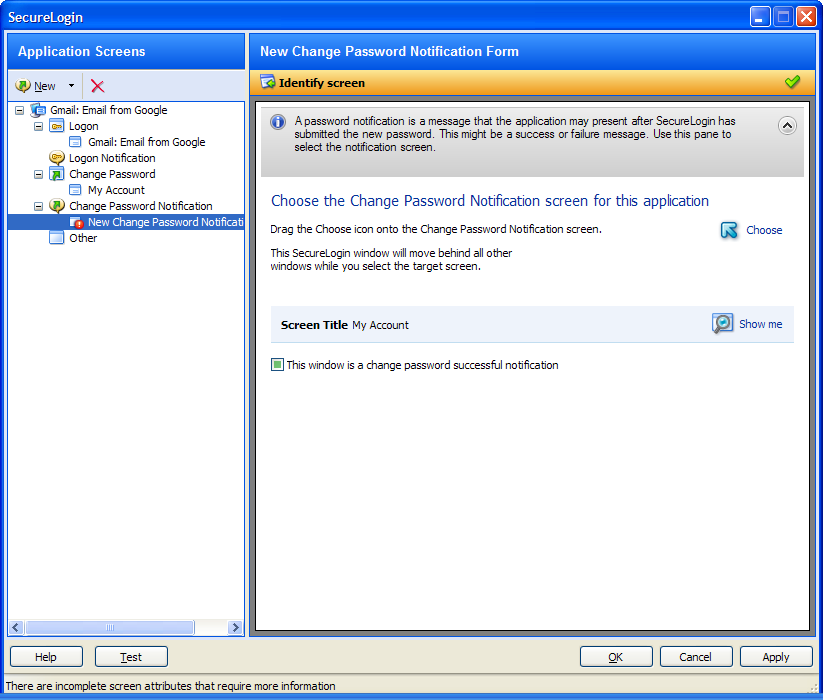Select the Logon tree item
Image resolution: width=823 pixels, height=700 pixels.
click(x=83, y=126)
